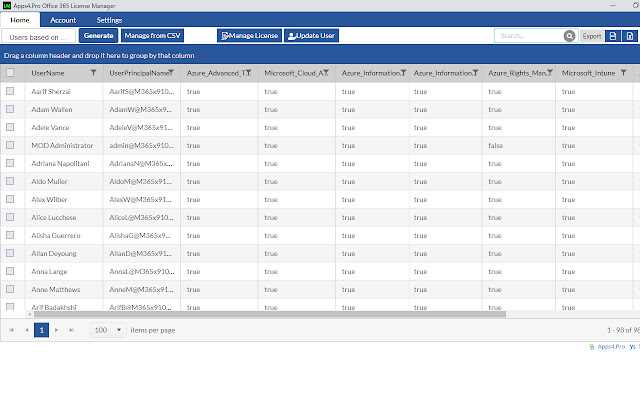Click the 'AdeleV@M365x91...' email cell
Viewport: 640px width, 400px height.
pyautogui.click(x=141, y=127)
